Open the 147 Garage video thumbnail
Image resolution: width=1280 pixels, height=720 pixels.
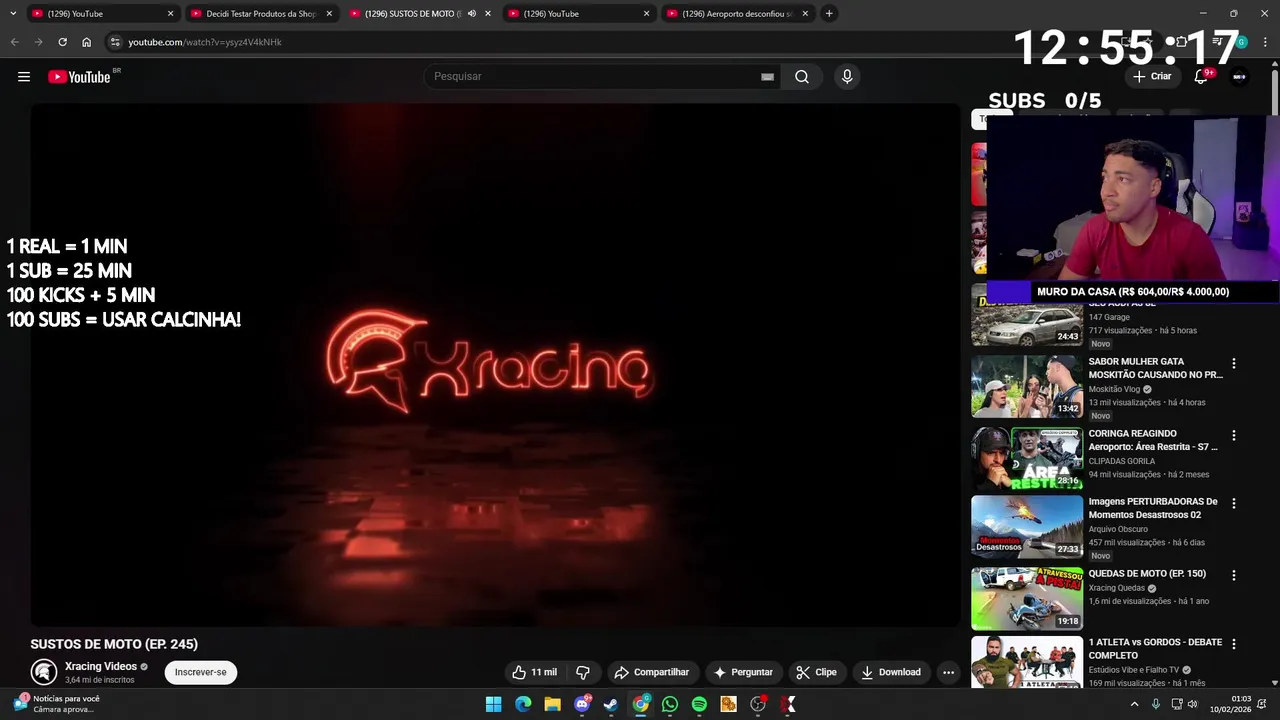(x=1027, y=315)
